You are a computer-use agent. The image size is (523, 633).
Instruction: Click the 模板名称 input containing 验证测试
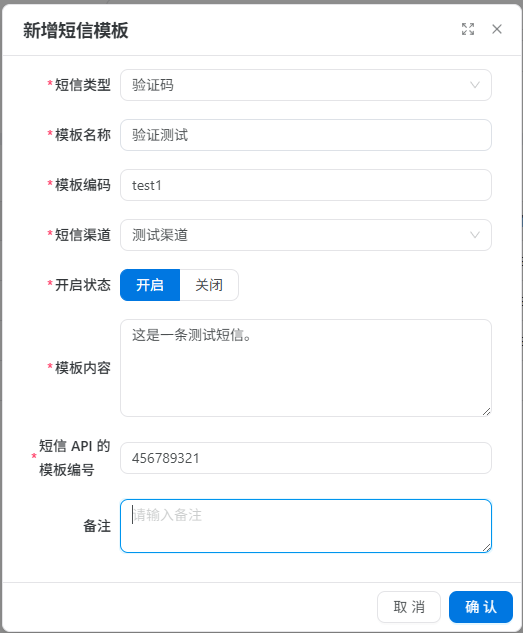click(x=305, y=135)
